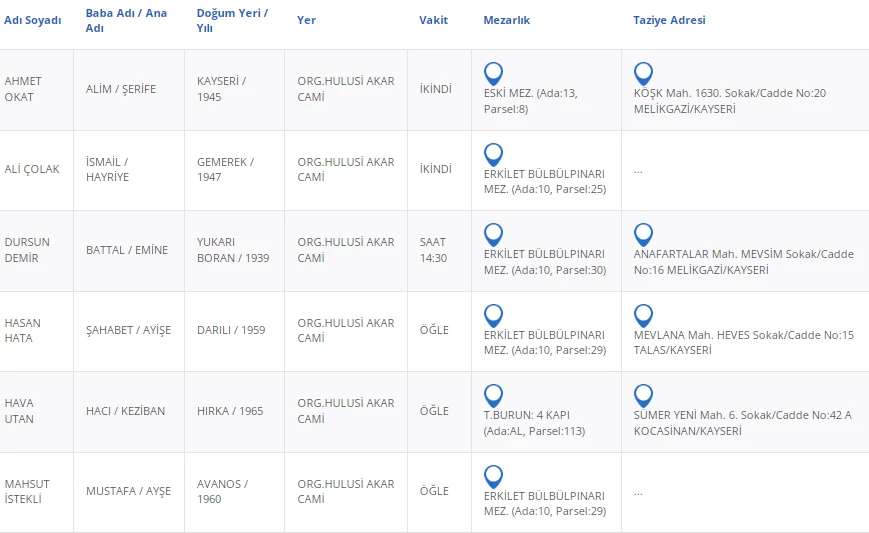Click the Doğum Yeri / Yılı header
The width and height of the screenshot is (869, 533).
231,20
